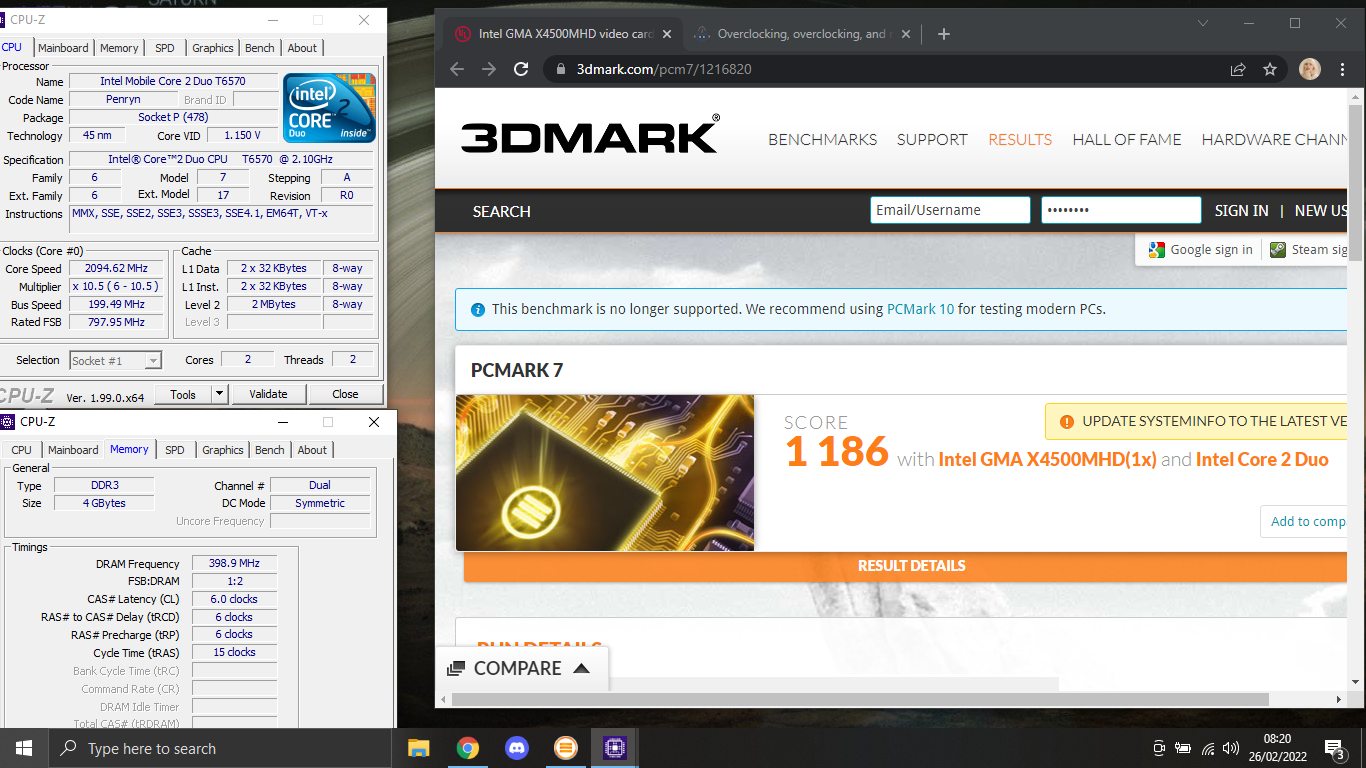Image resolution: width=1366 pixels, height=768 pixels.
Task: Open BENCHMARKS menu on 3DMark
Action: coord(823,140)
